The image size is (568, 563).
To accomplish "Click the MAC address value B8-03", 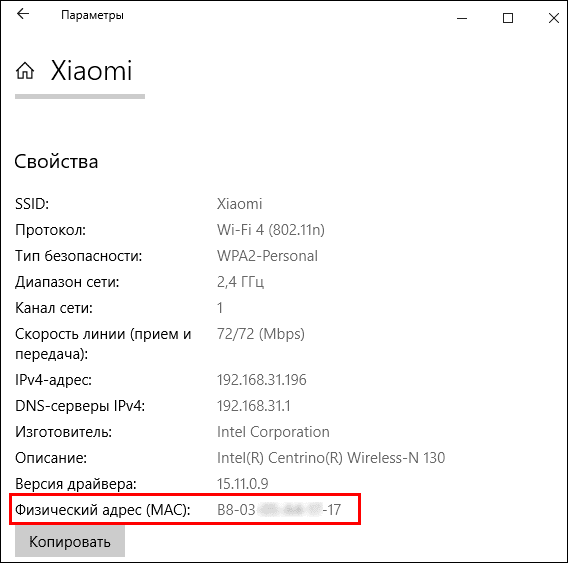I will (279, 510).
